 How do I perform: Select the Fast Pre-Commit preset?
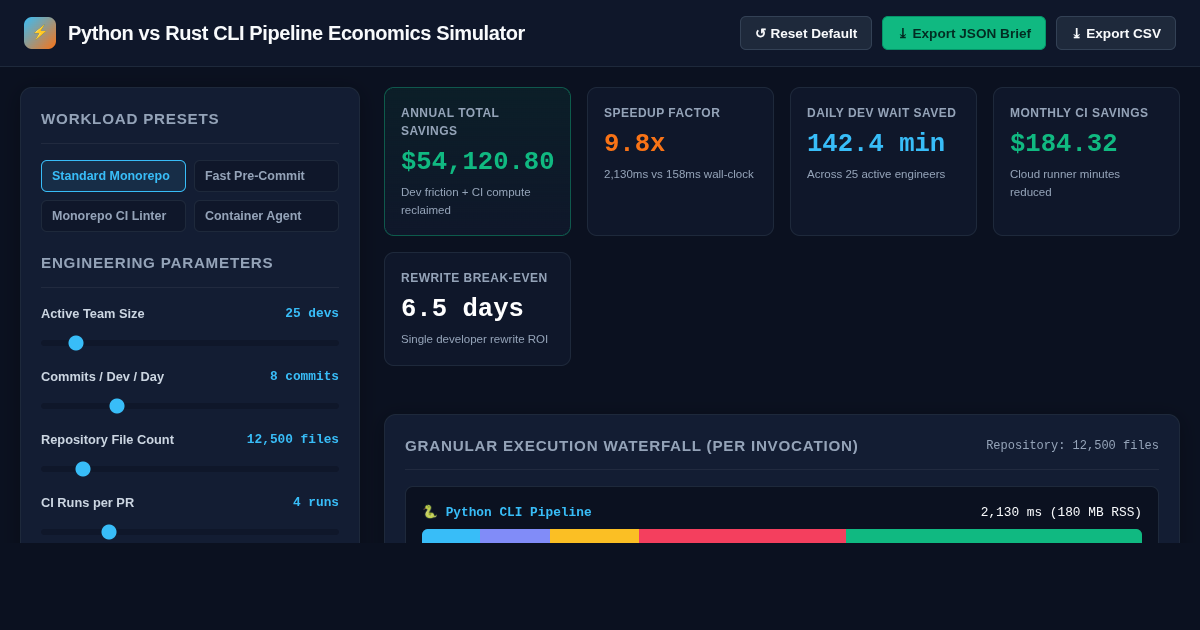pyautogui.click(x=266, y=176)
